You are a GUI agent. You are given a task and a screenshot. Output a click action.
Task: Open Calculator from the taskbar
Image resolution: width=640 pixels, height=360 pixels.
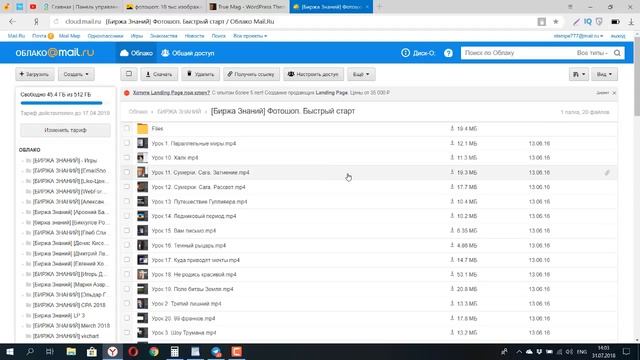(174, 351)
